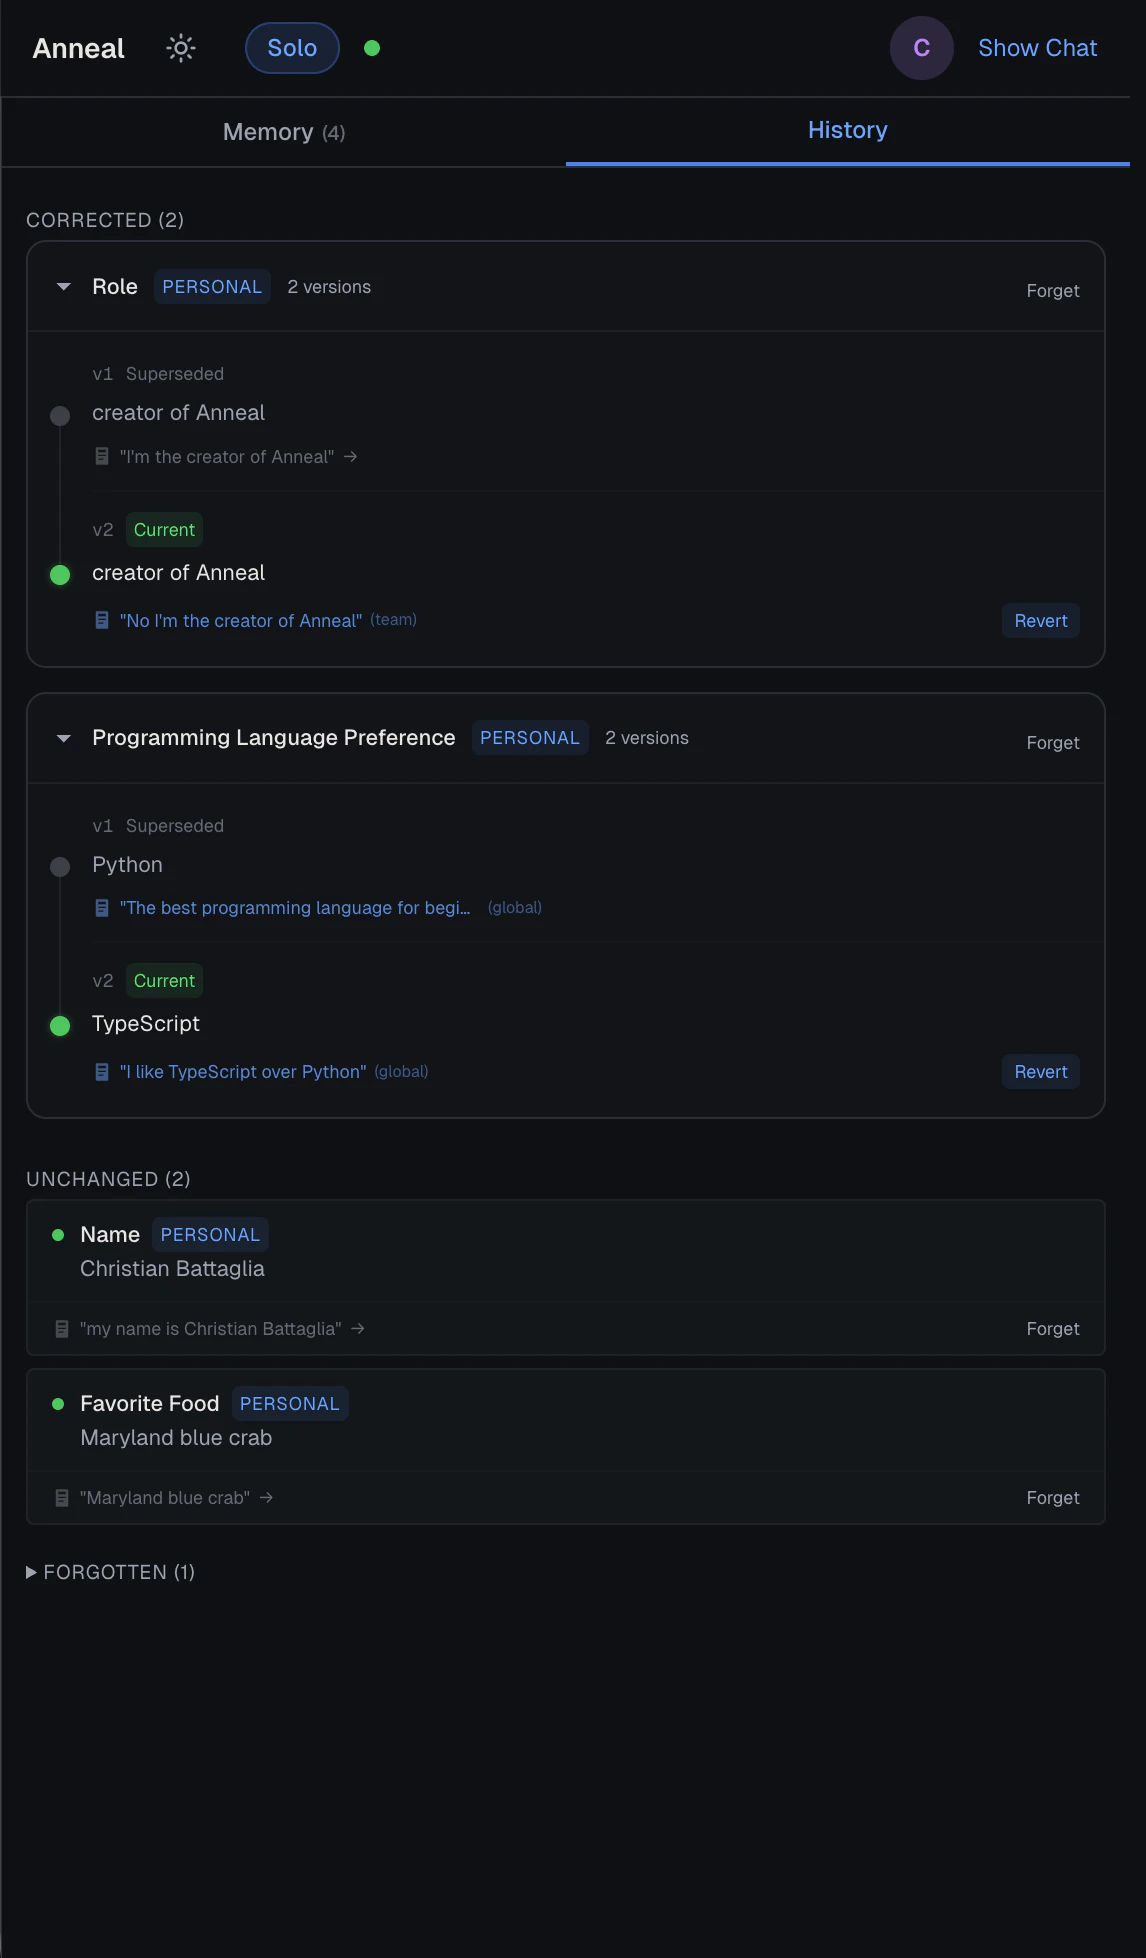The width and height of the screenshot is (1146, 1958).
Task: Switch to the Memory tab
Action: click(284, 132)
